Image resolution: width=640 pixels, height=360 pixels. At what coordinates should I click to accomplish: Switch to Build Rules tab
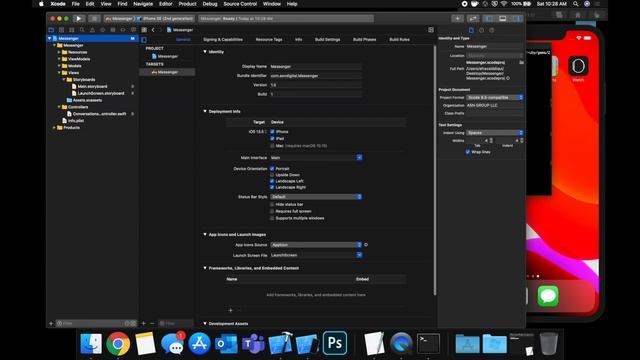(x=399, y=40)
